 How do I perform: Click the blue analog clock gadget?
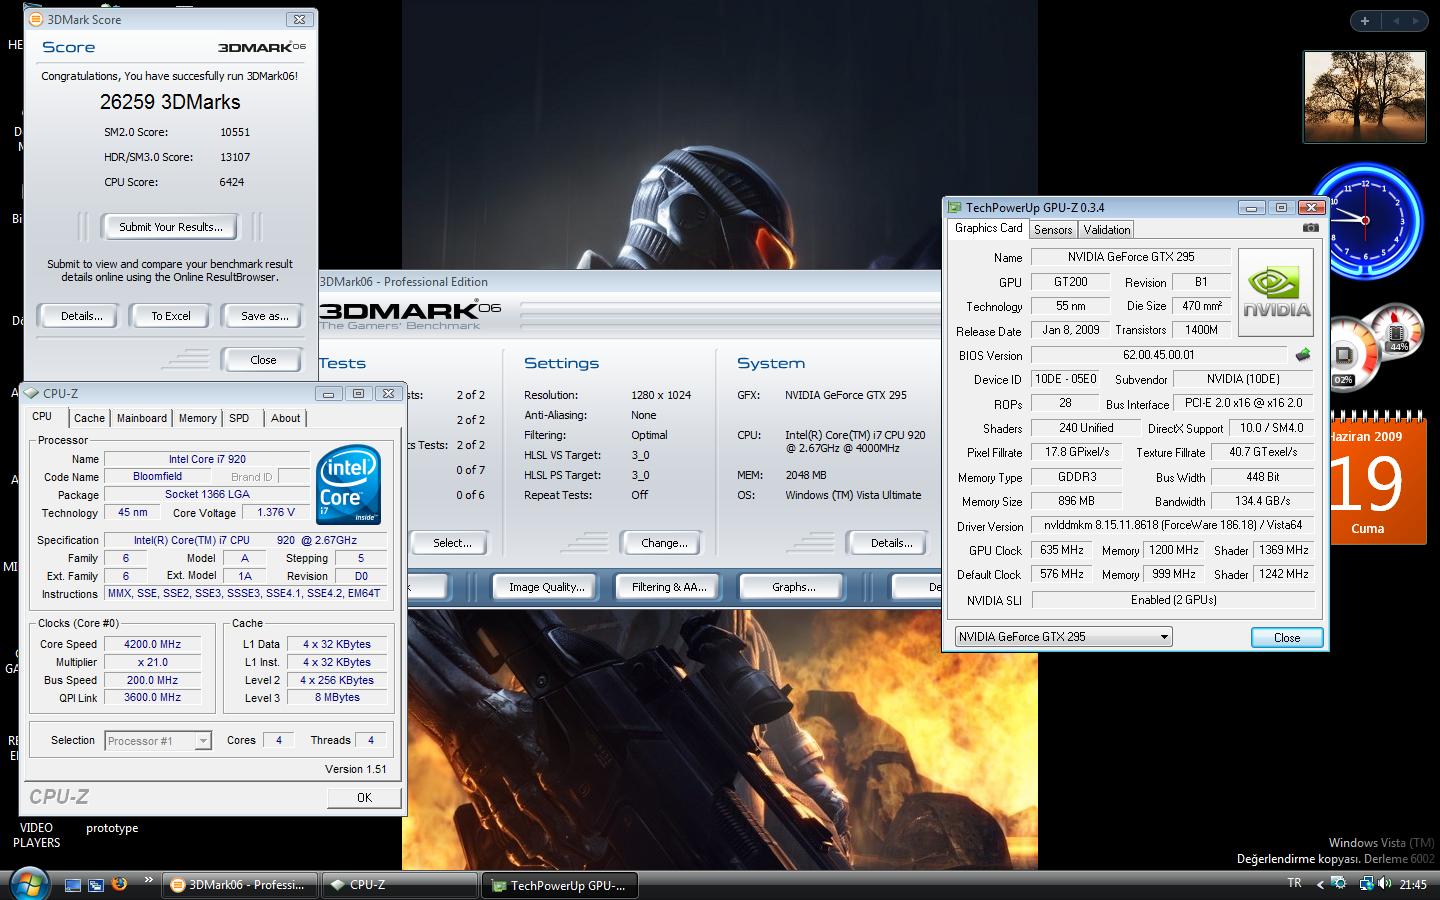1365,220
